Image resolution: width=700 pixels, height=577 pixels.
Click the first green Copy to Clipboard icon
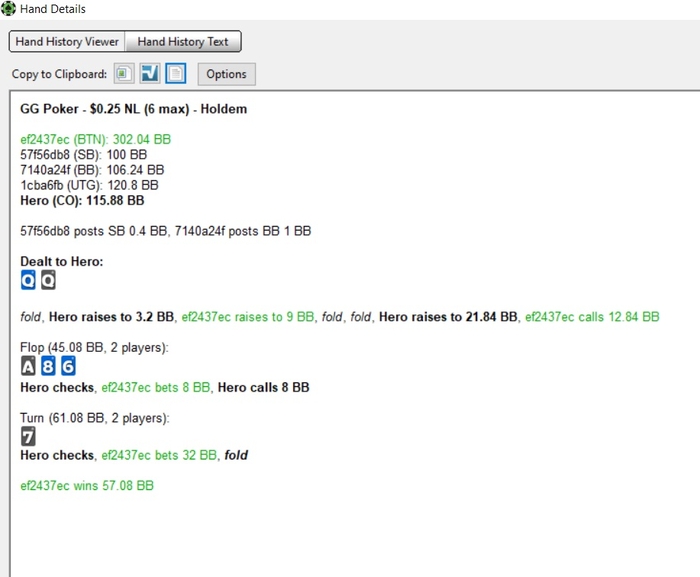tap(123, 74)
